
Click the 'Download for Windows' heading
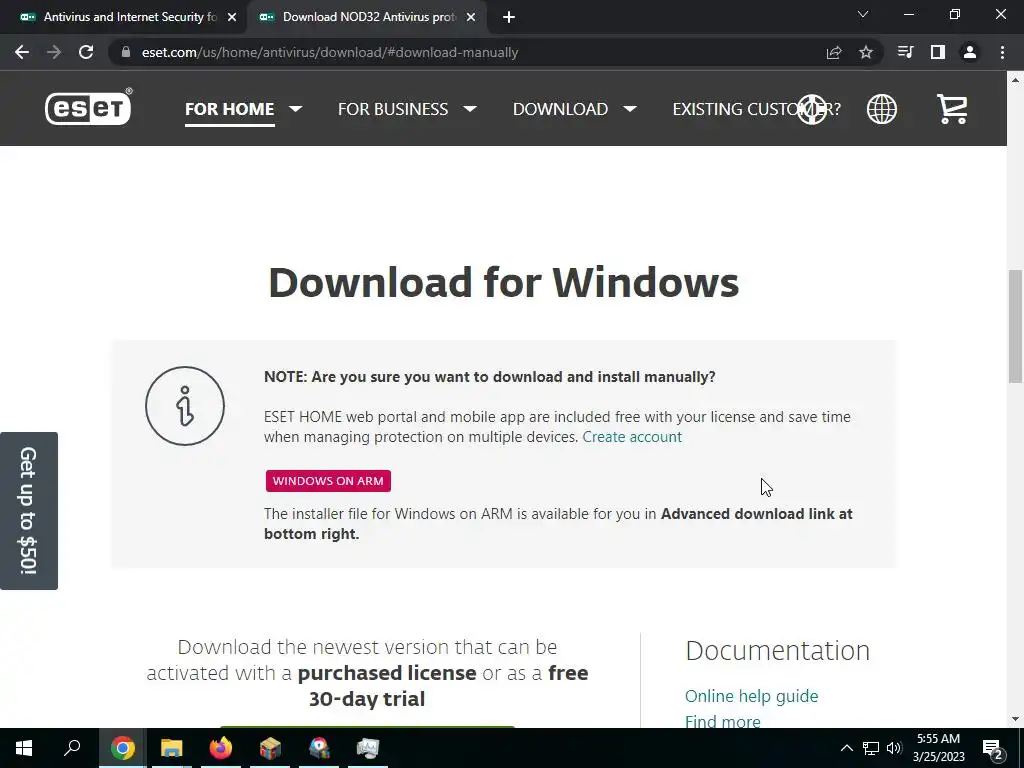(504, 282)
